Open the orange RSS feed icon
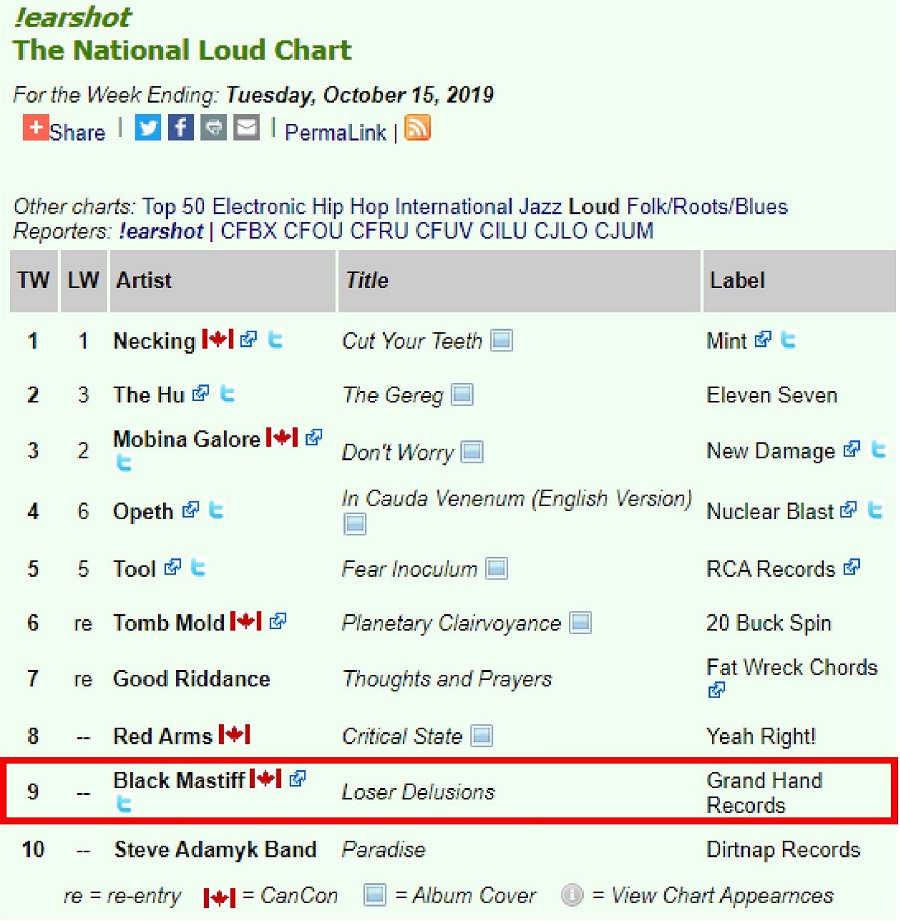This screenshot has height=921, width=900. coord(417,128)
